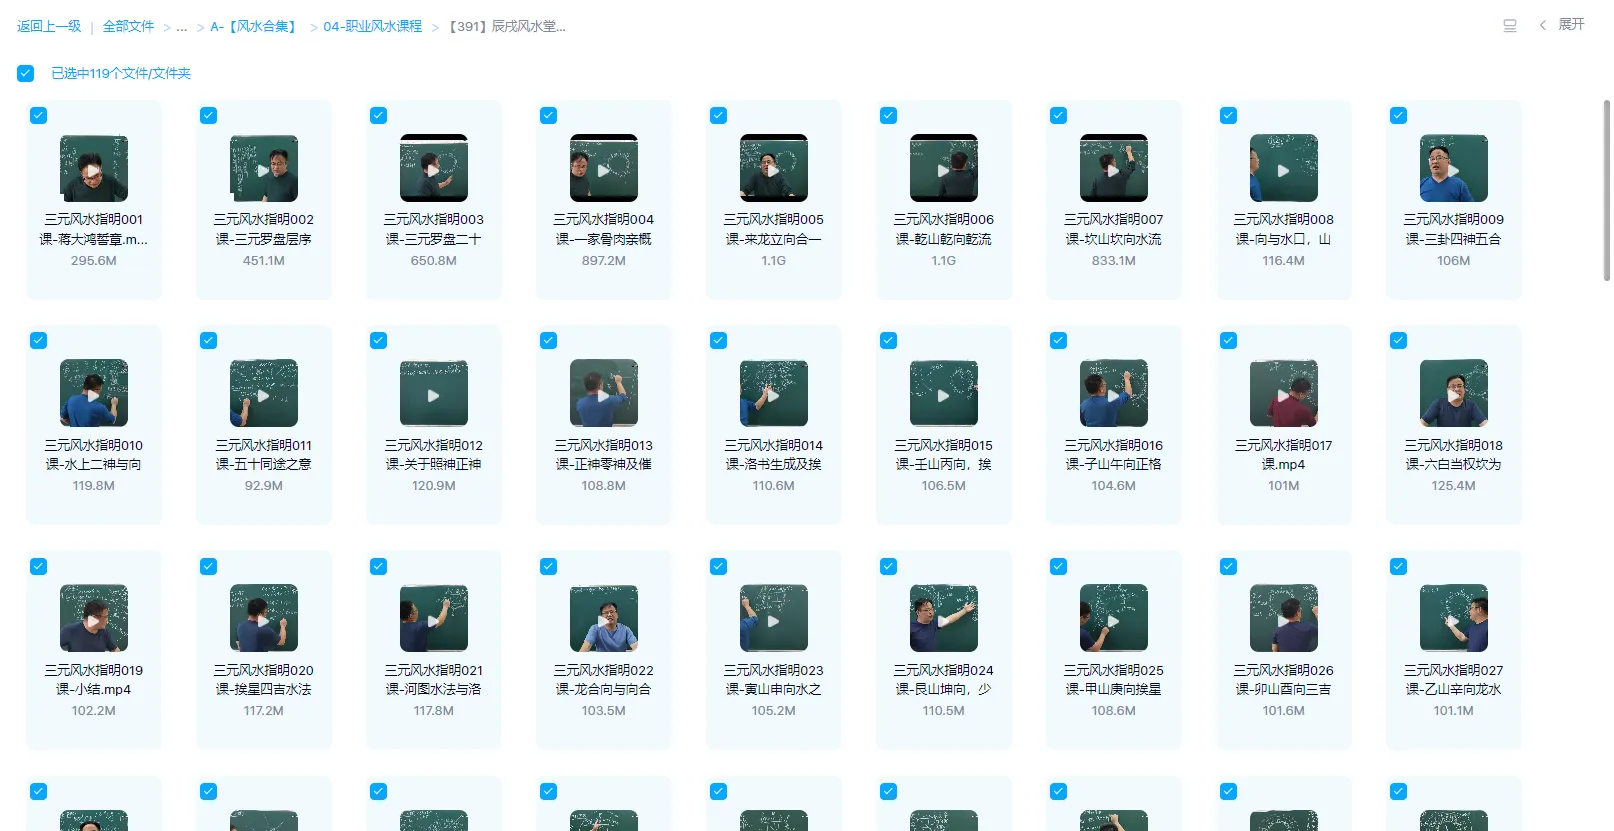Play the 三元风水指明019 video thumbnail
This screenshot has width=1614, height=831.
tap(94, 619)
